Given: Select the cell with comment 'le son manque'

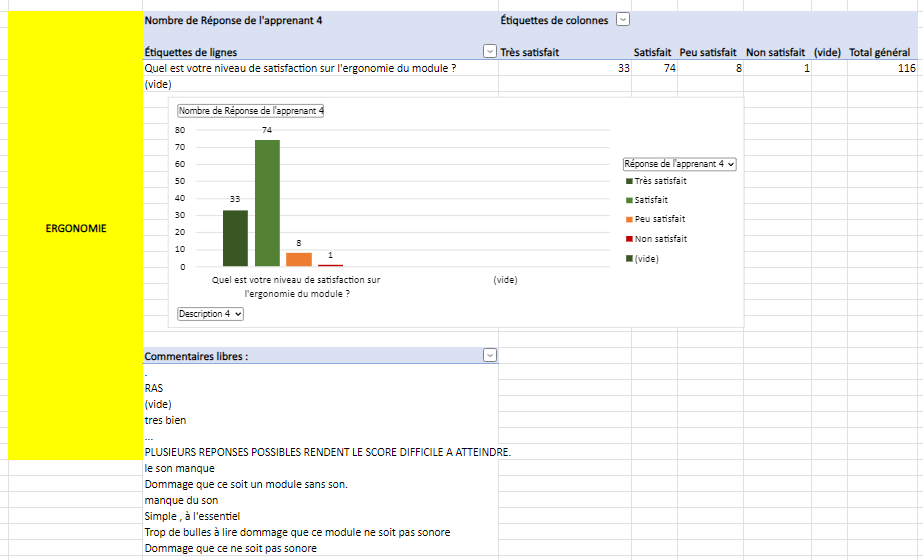Looking at the screenshot, I should click(x=180, y=468).
